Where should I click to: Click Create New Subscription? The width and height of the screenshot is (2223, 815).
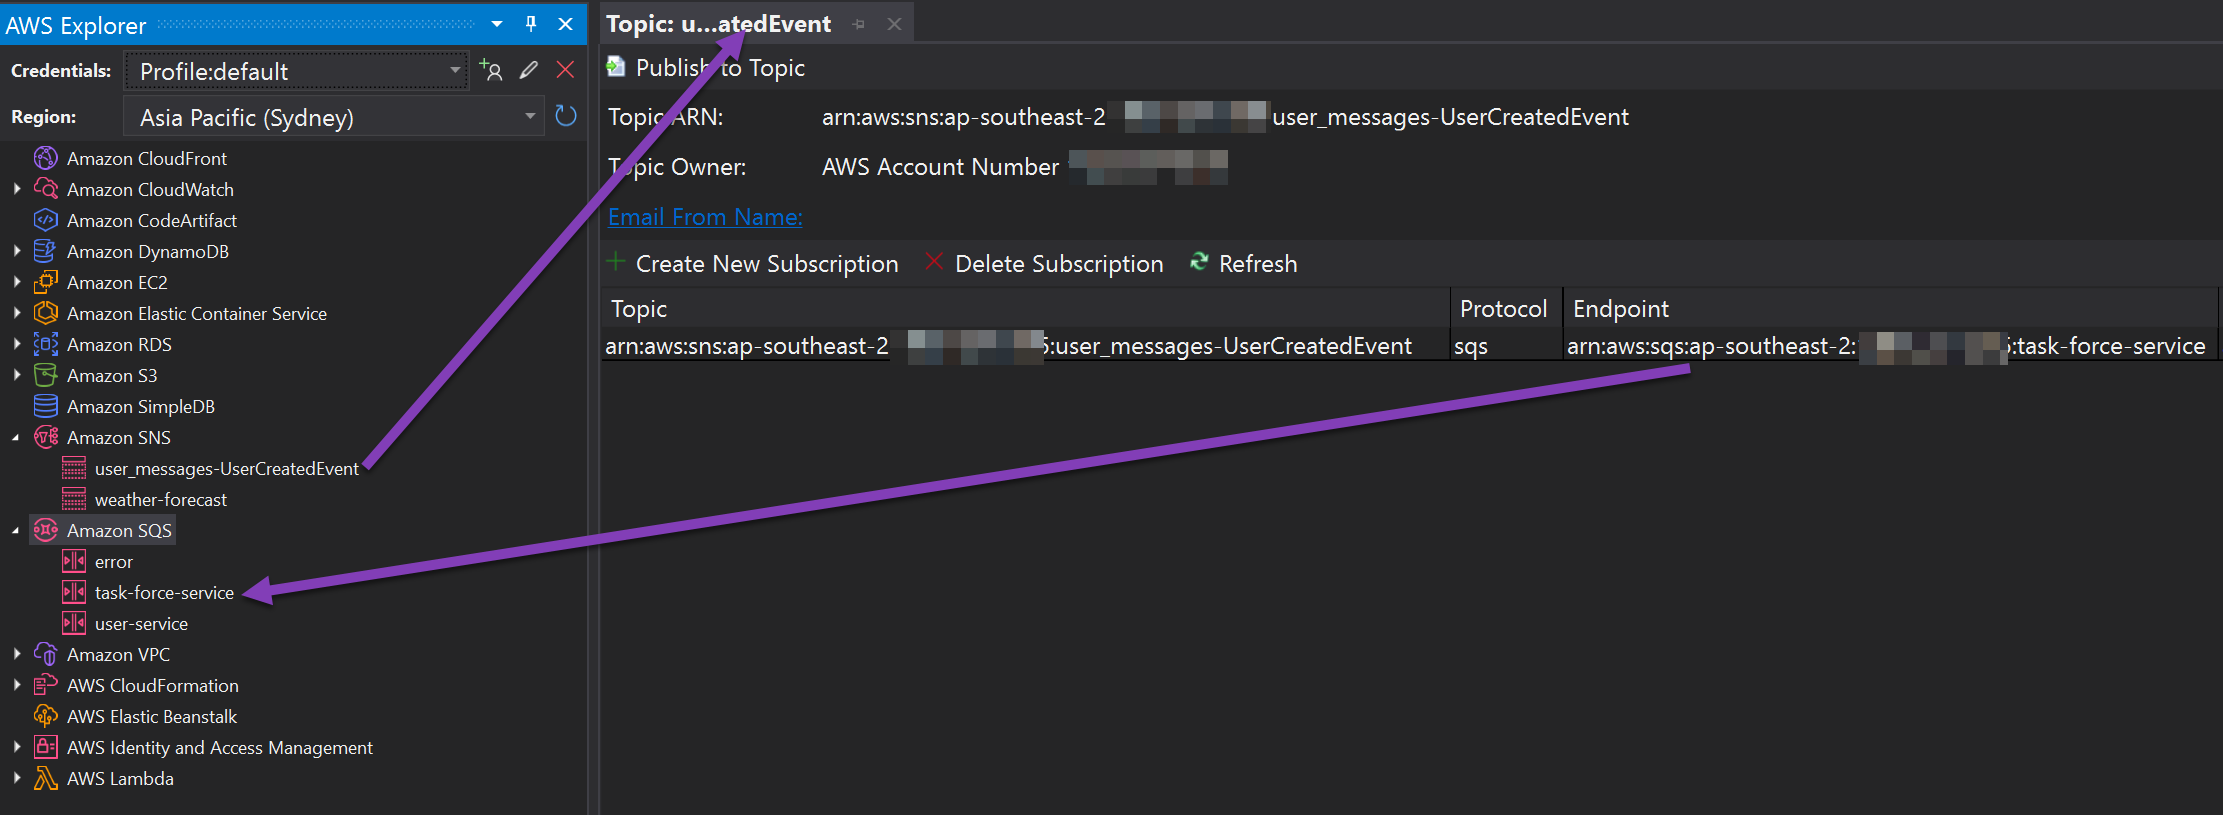tap(753, 264)
